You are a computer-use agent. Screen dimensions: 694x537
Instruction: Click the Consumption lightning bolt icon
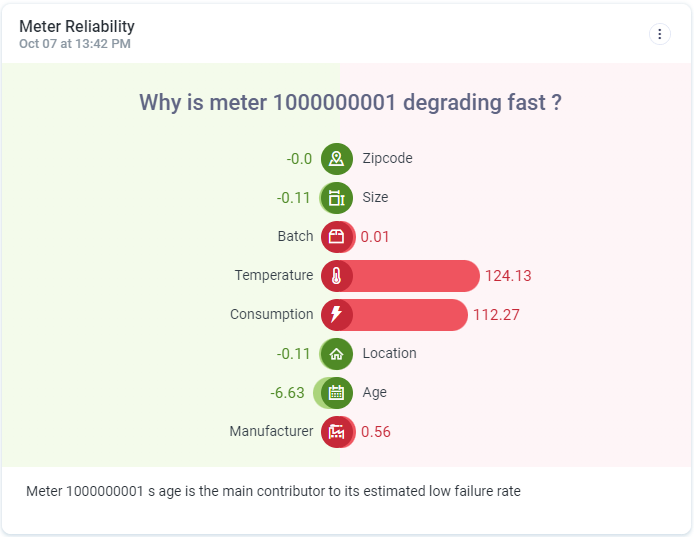337,315
